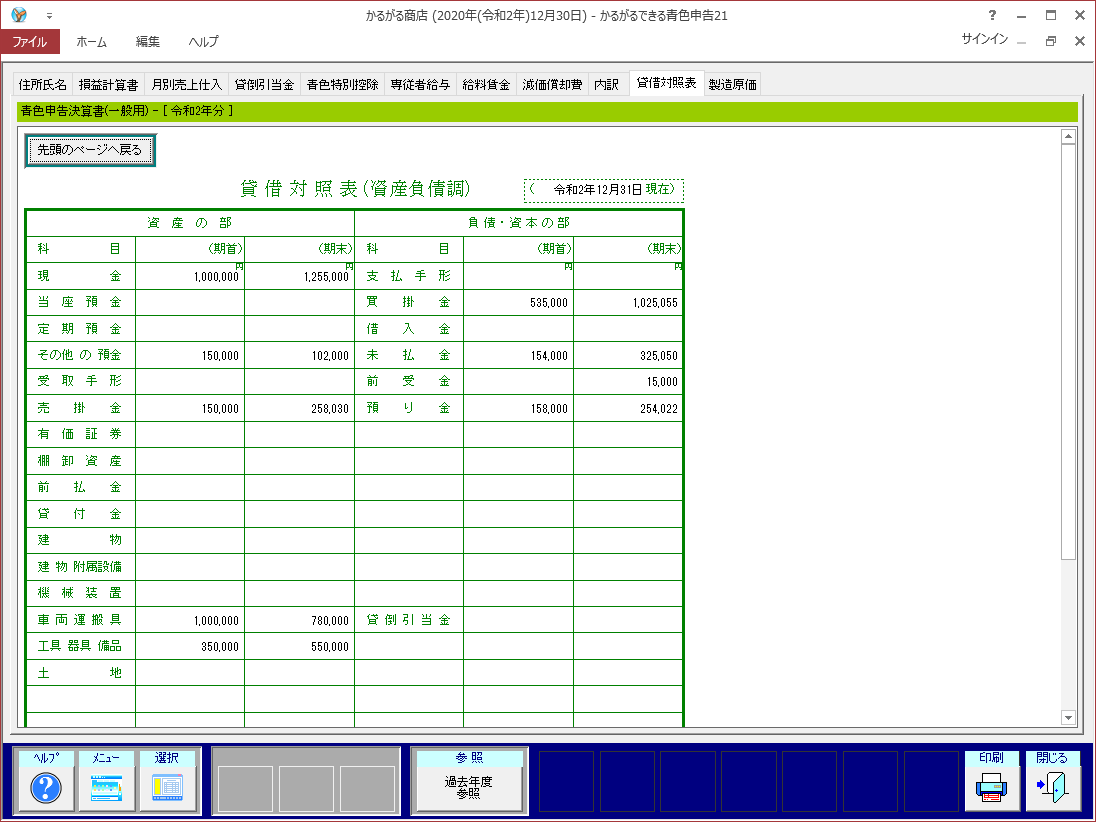Click scrollbar down arrow
Viewport: 1096px width, 822px height.
1068,717
